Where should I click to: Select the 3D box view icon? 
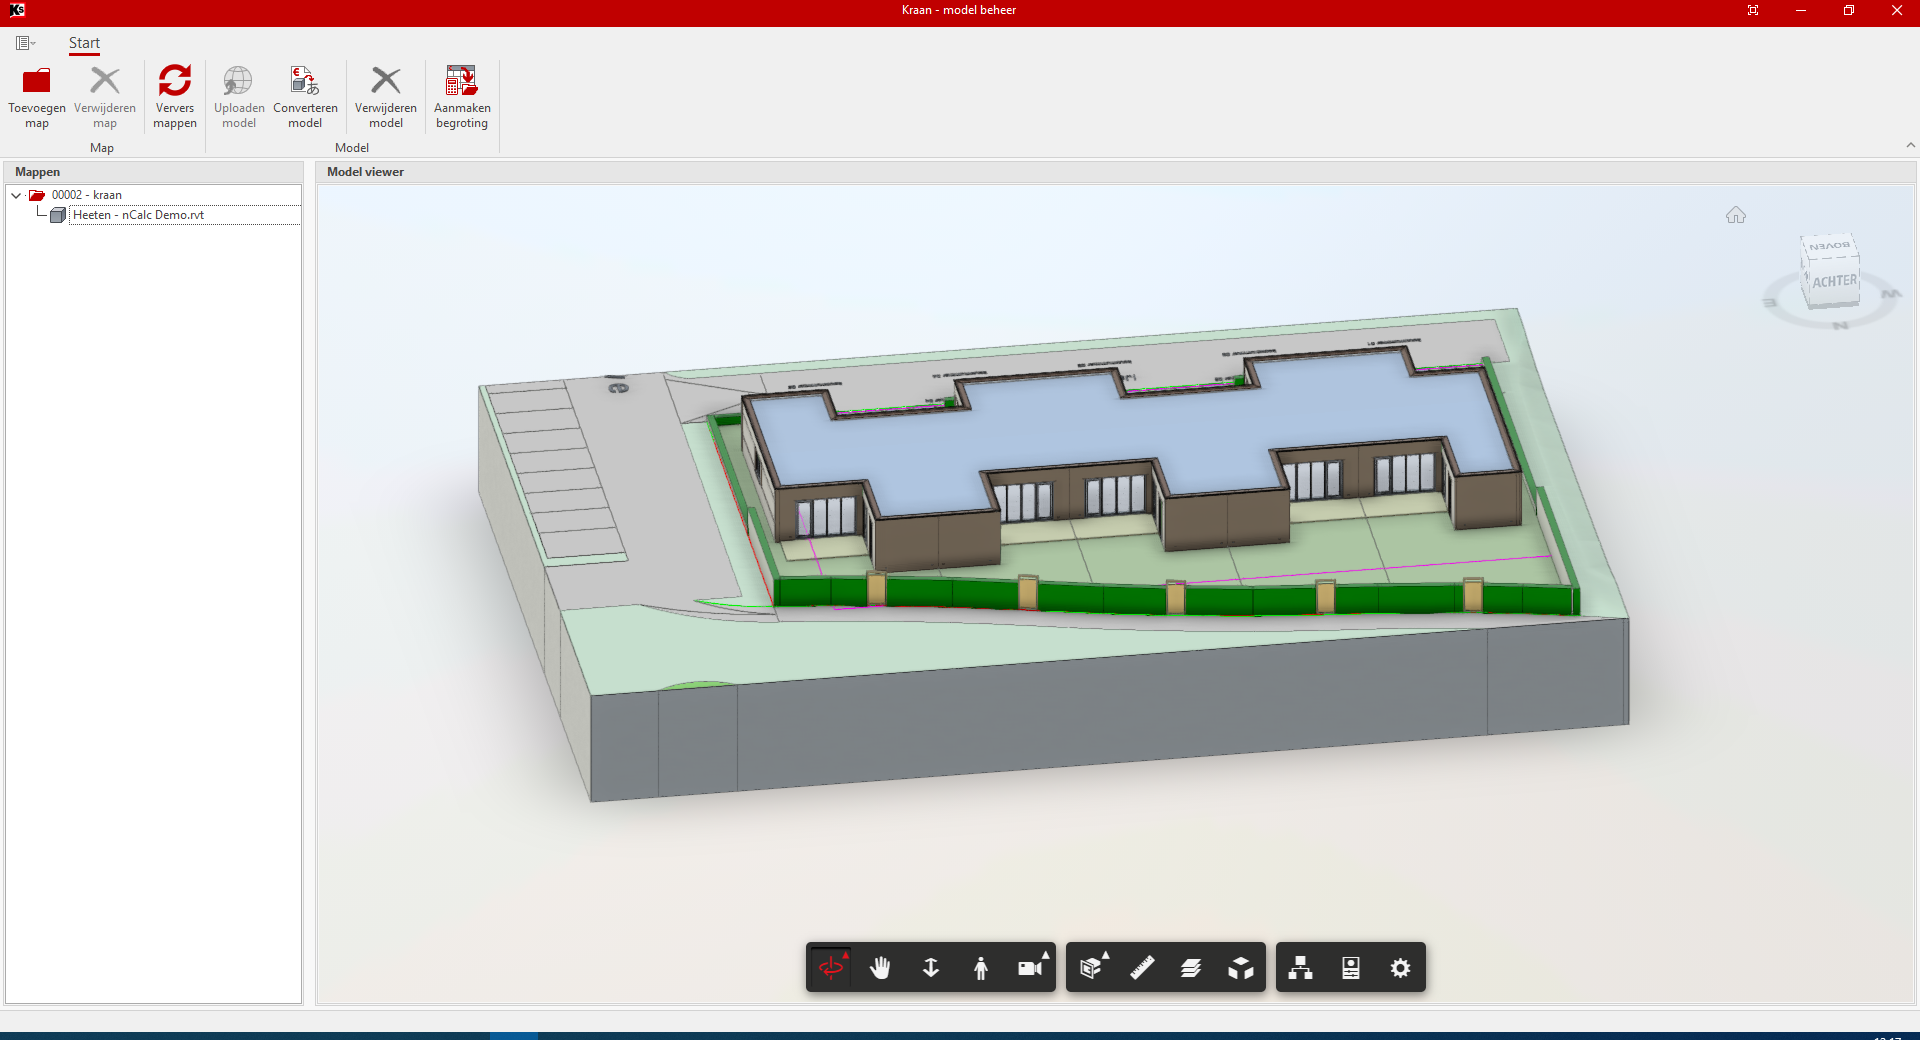pyautogui.click(x=1240, y=968)
